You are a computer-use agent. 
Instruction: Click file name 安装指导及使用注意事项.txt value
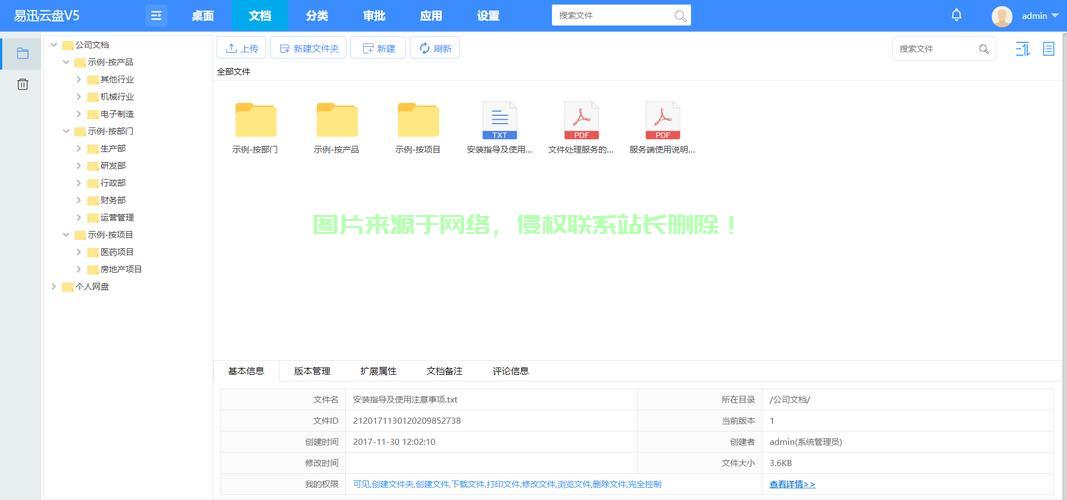click(405, 400)
